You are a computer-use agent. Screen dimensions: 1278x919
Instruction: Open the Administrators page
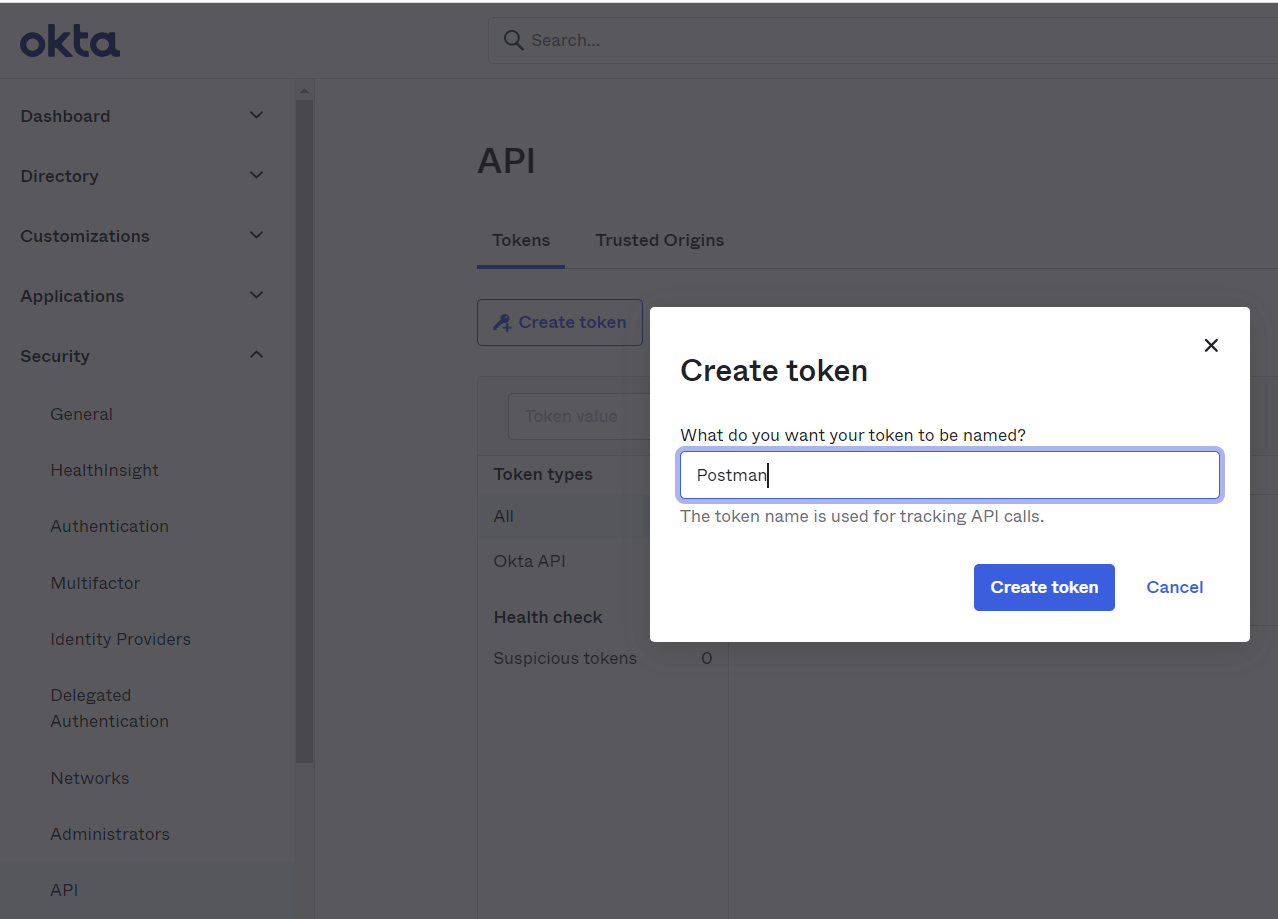click(110, 833)
